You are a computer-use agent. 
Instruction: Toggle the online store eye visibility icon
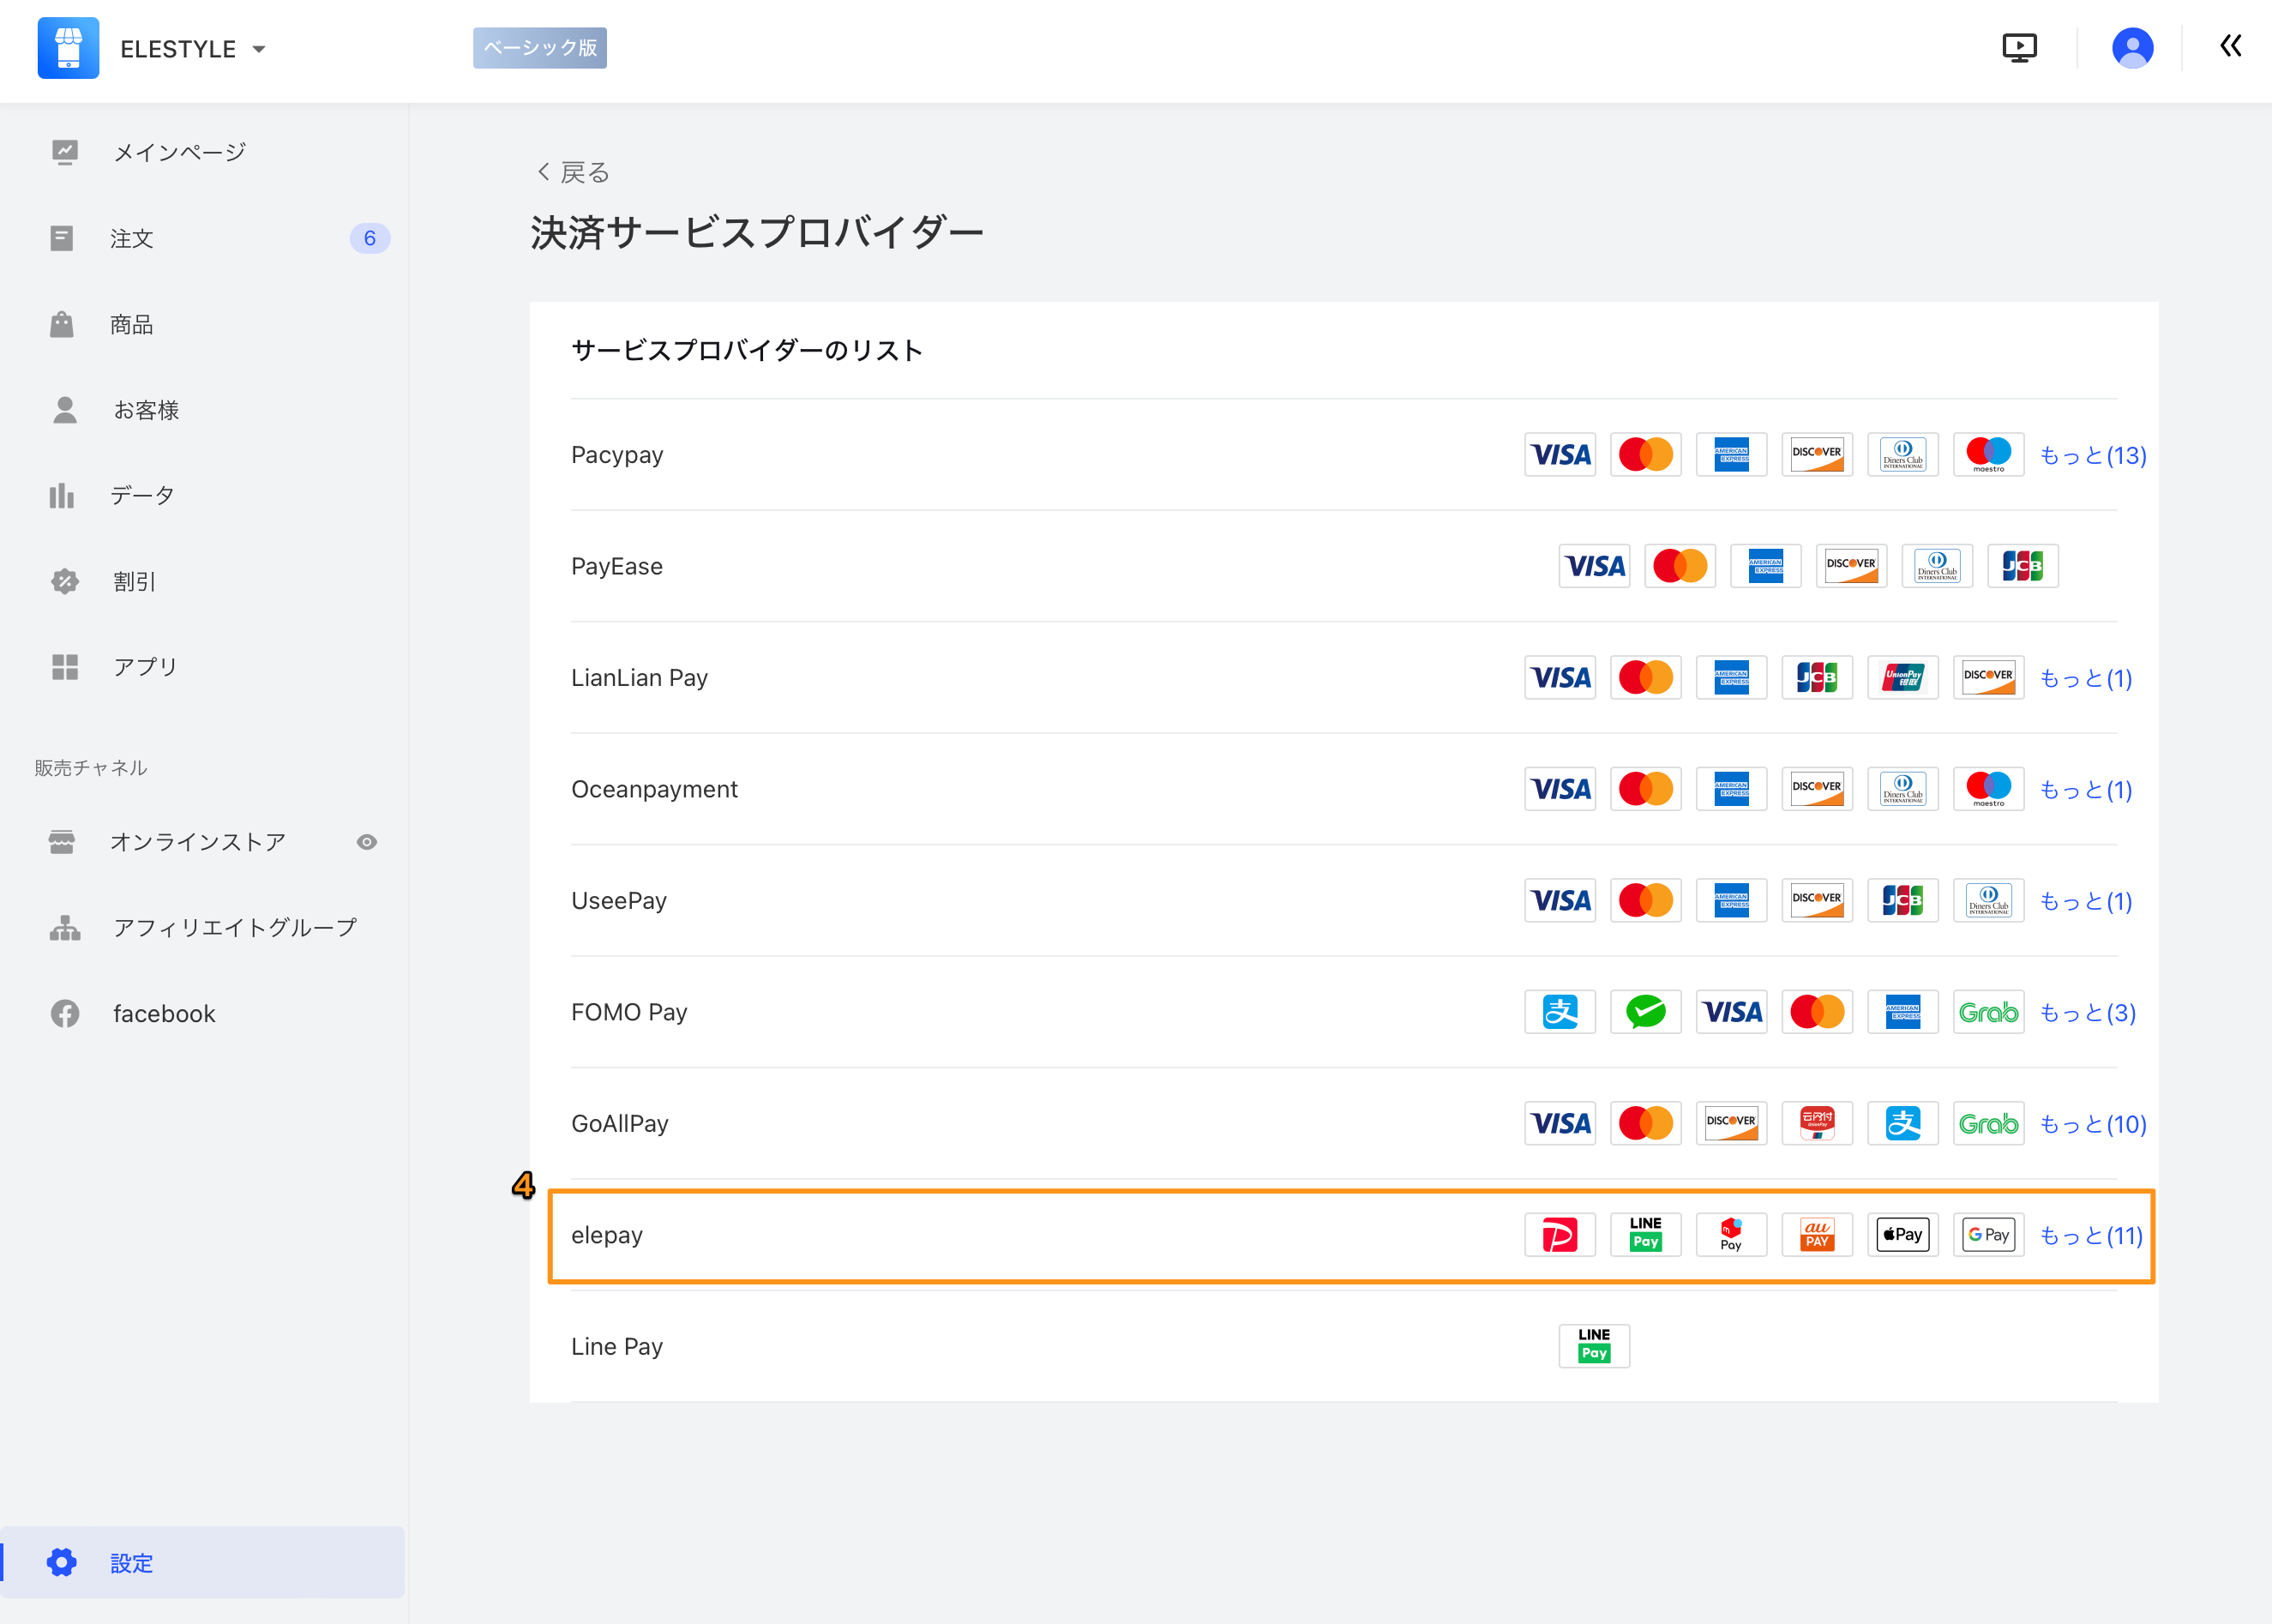367,842
